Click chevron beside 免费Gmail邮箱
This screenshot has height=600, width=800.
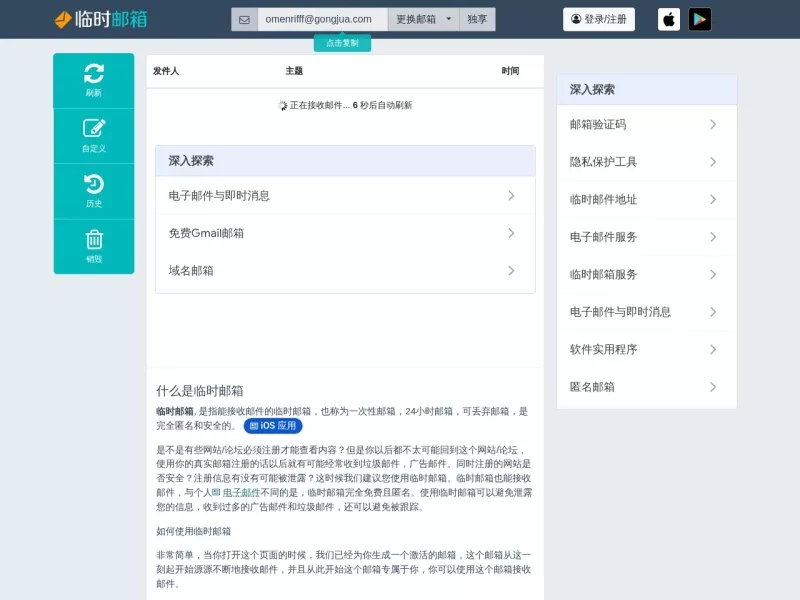(511, 233)
